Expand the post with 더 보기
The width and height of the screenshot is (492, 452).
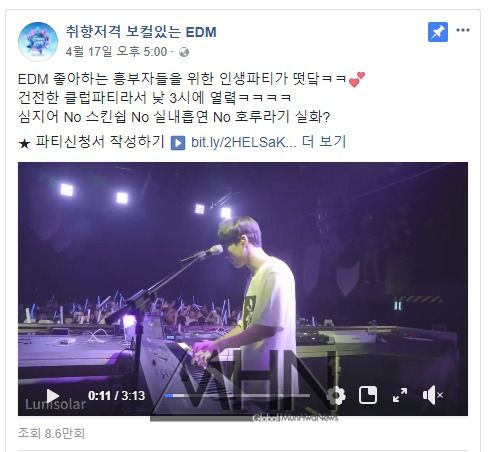[x=324, y=142]
